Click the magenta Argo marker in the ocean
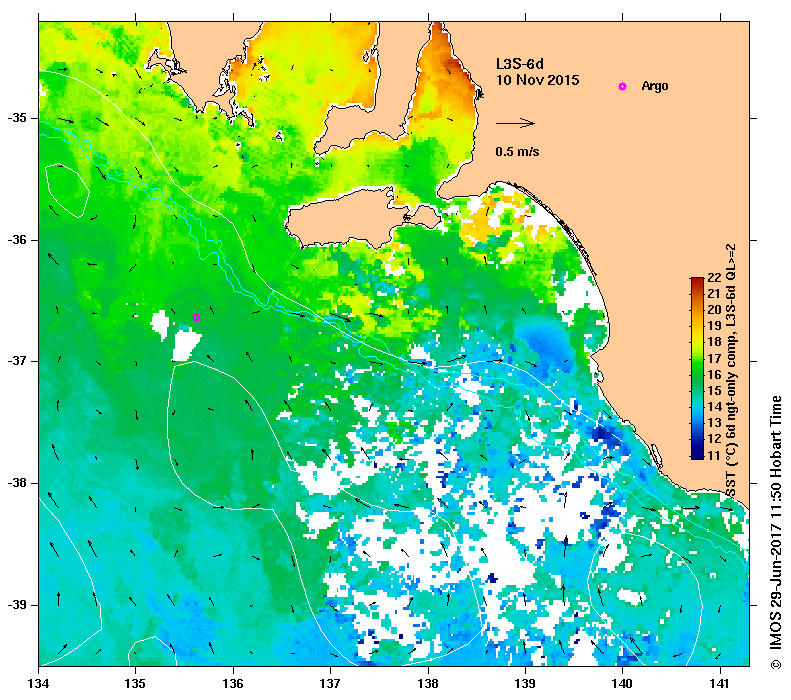This screenshot has height=700, width=791. pos(197,317)
